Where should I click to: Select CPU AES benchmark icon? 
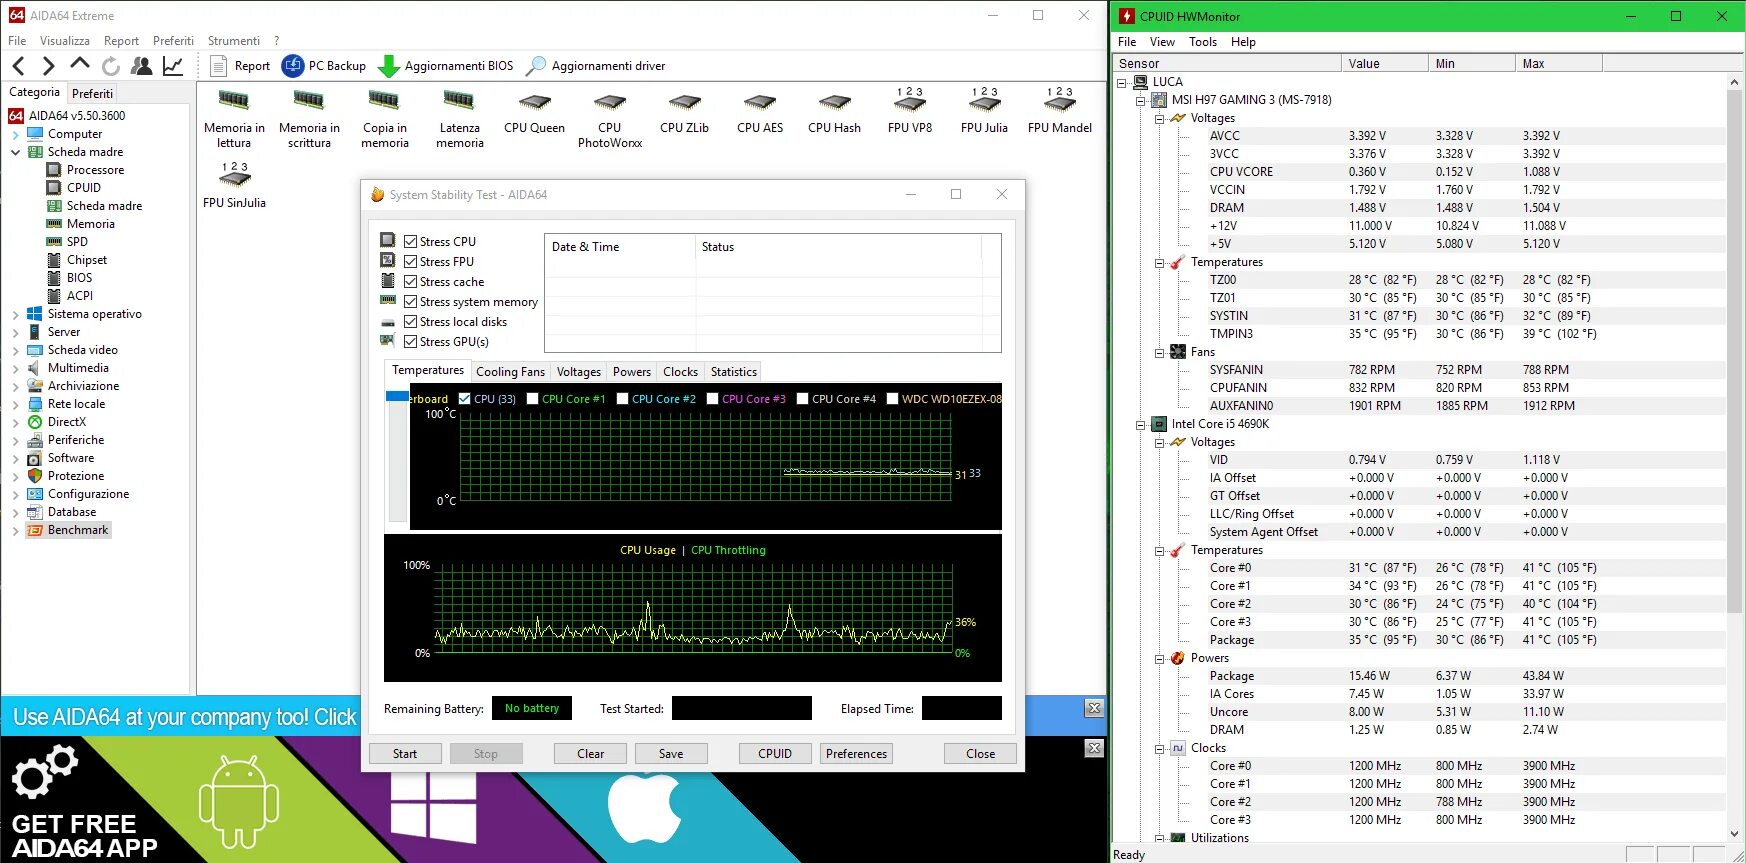(760, 113)
